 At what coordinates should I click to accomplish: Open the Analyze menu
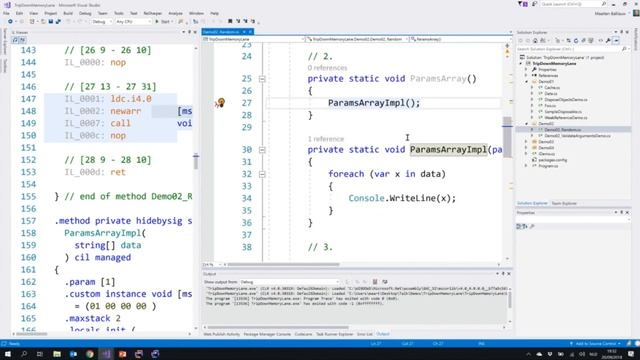[x=176, y=13]
